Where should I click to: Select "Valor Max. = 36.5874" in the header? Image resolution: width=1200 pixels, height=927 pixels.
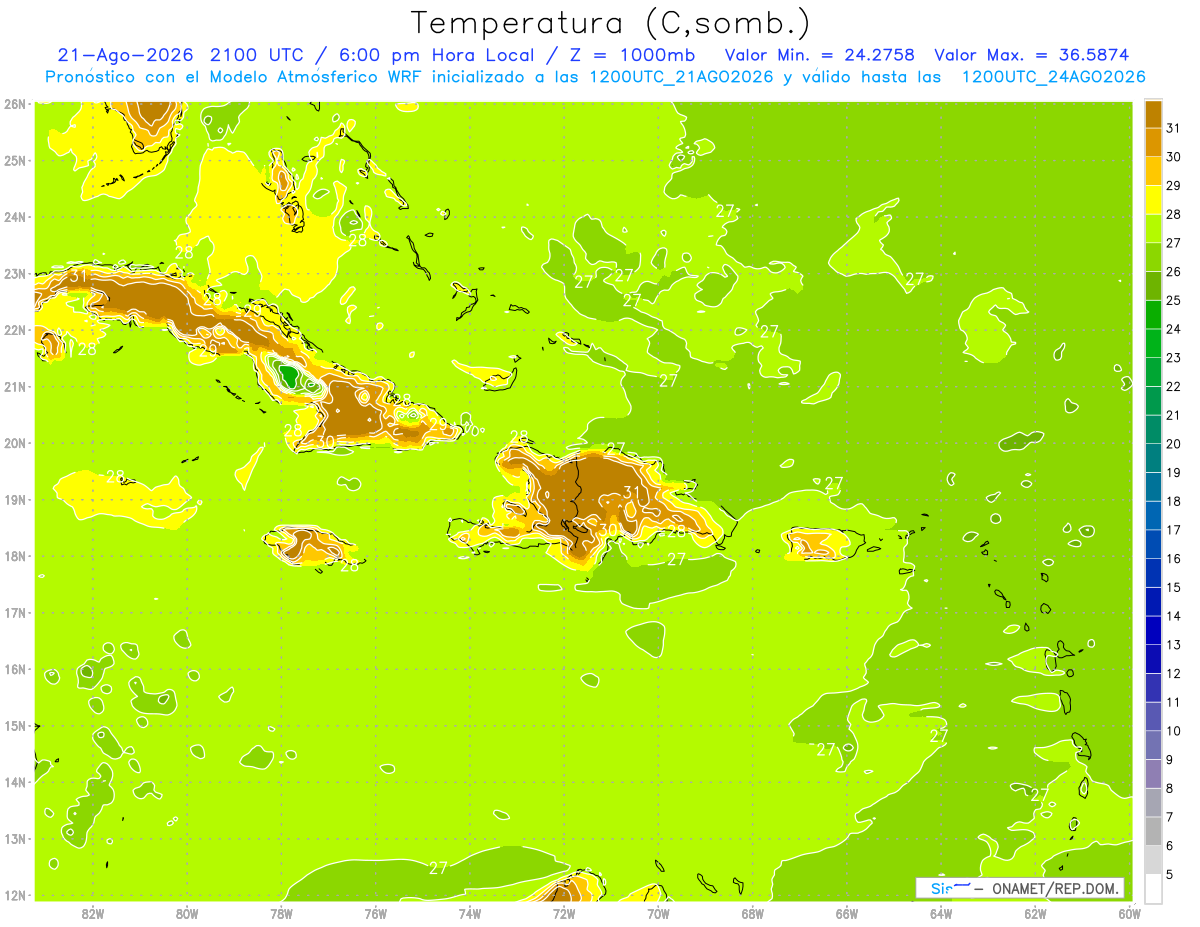click(1033, 55)
